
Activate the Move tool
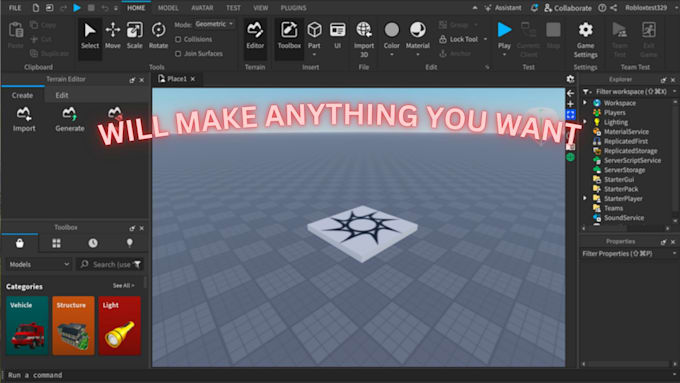tap(113, 36)
